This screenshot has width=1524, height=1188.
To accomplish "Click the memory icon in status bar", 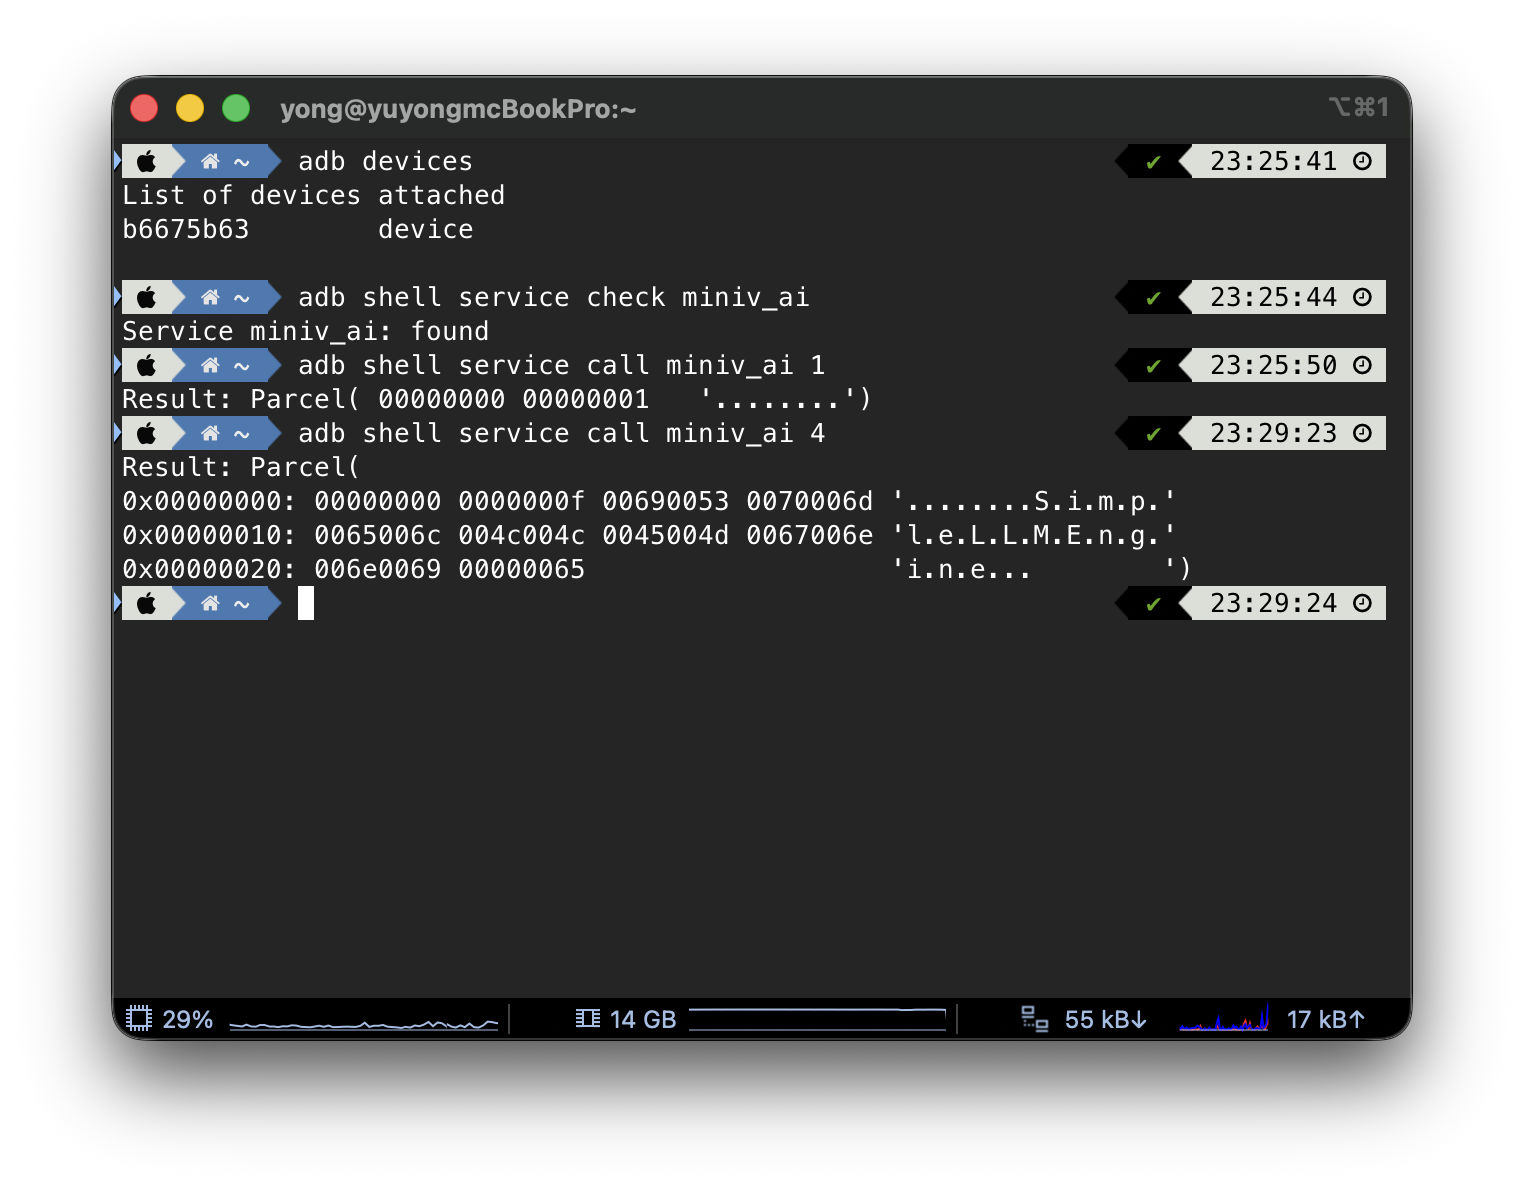I will [588, 1018].
